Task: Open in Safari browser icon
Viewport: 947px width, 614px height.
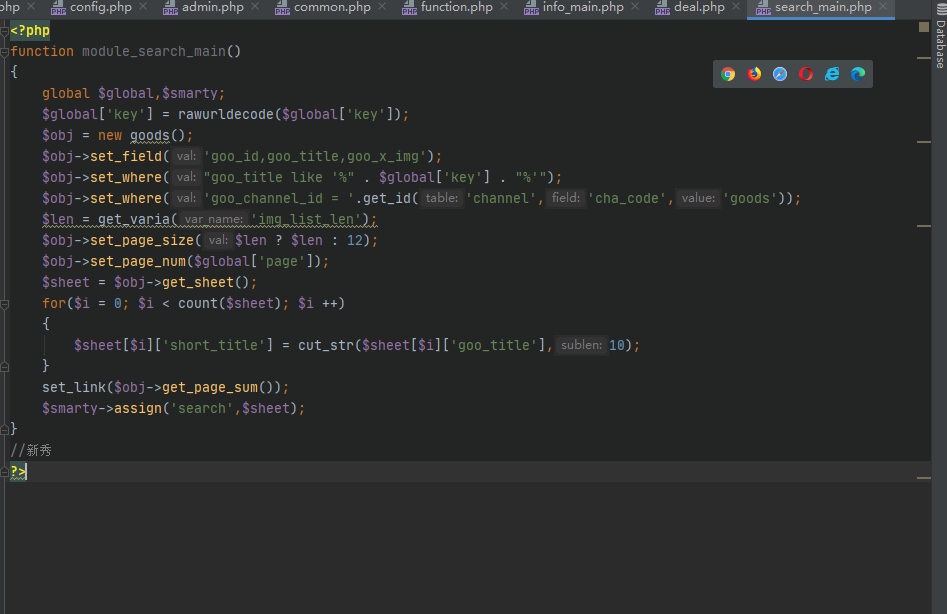Action: [780, 74]
